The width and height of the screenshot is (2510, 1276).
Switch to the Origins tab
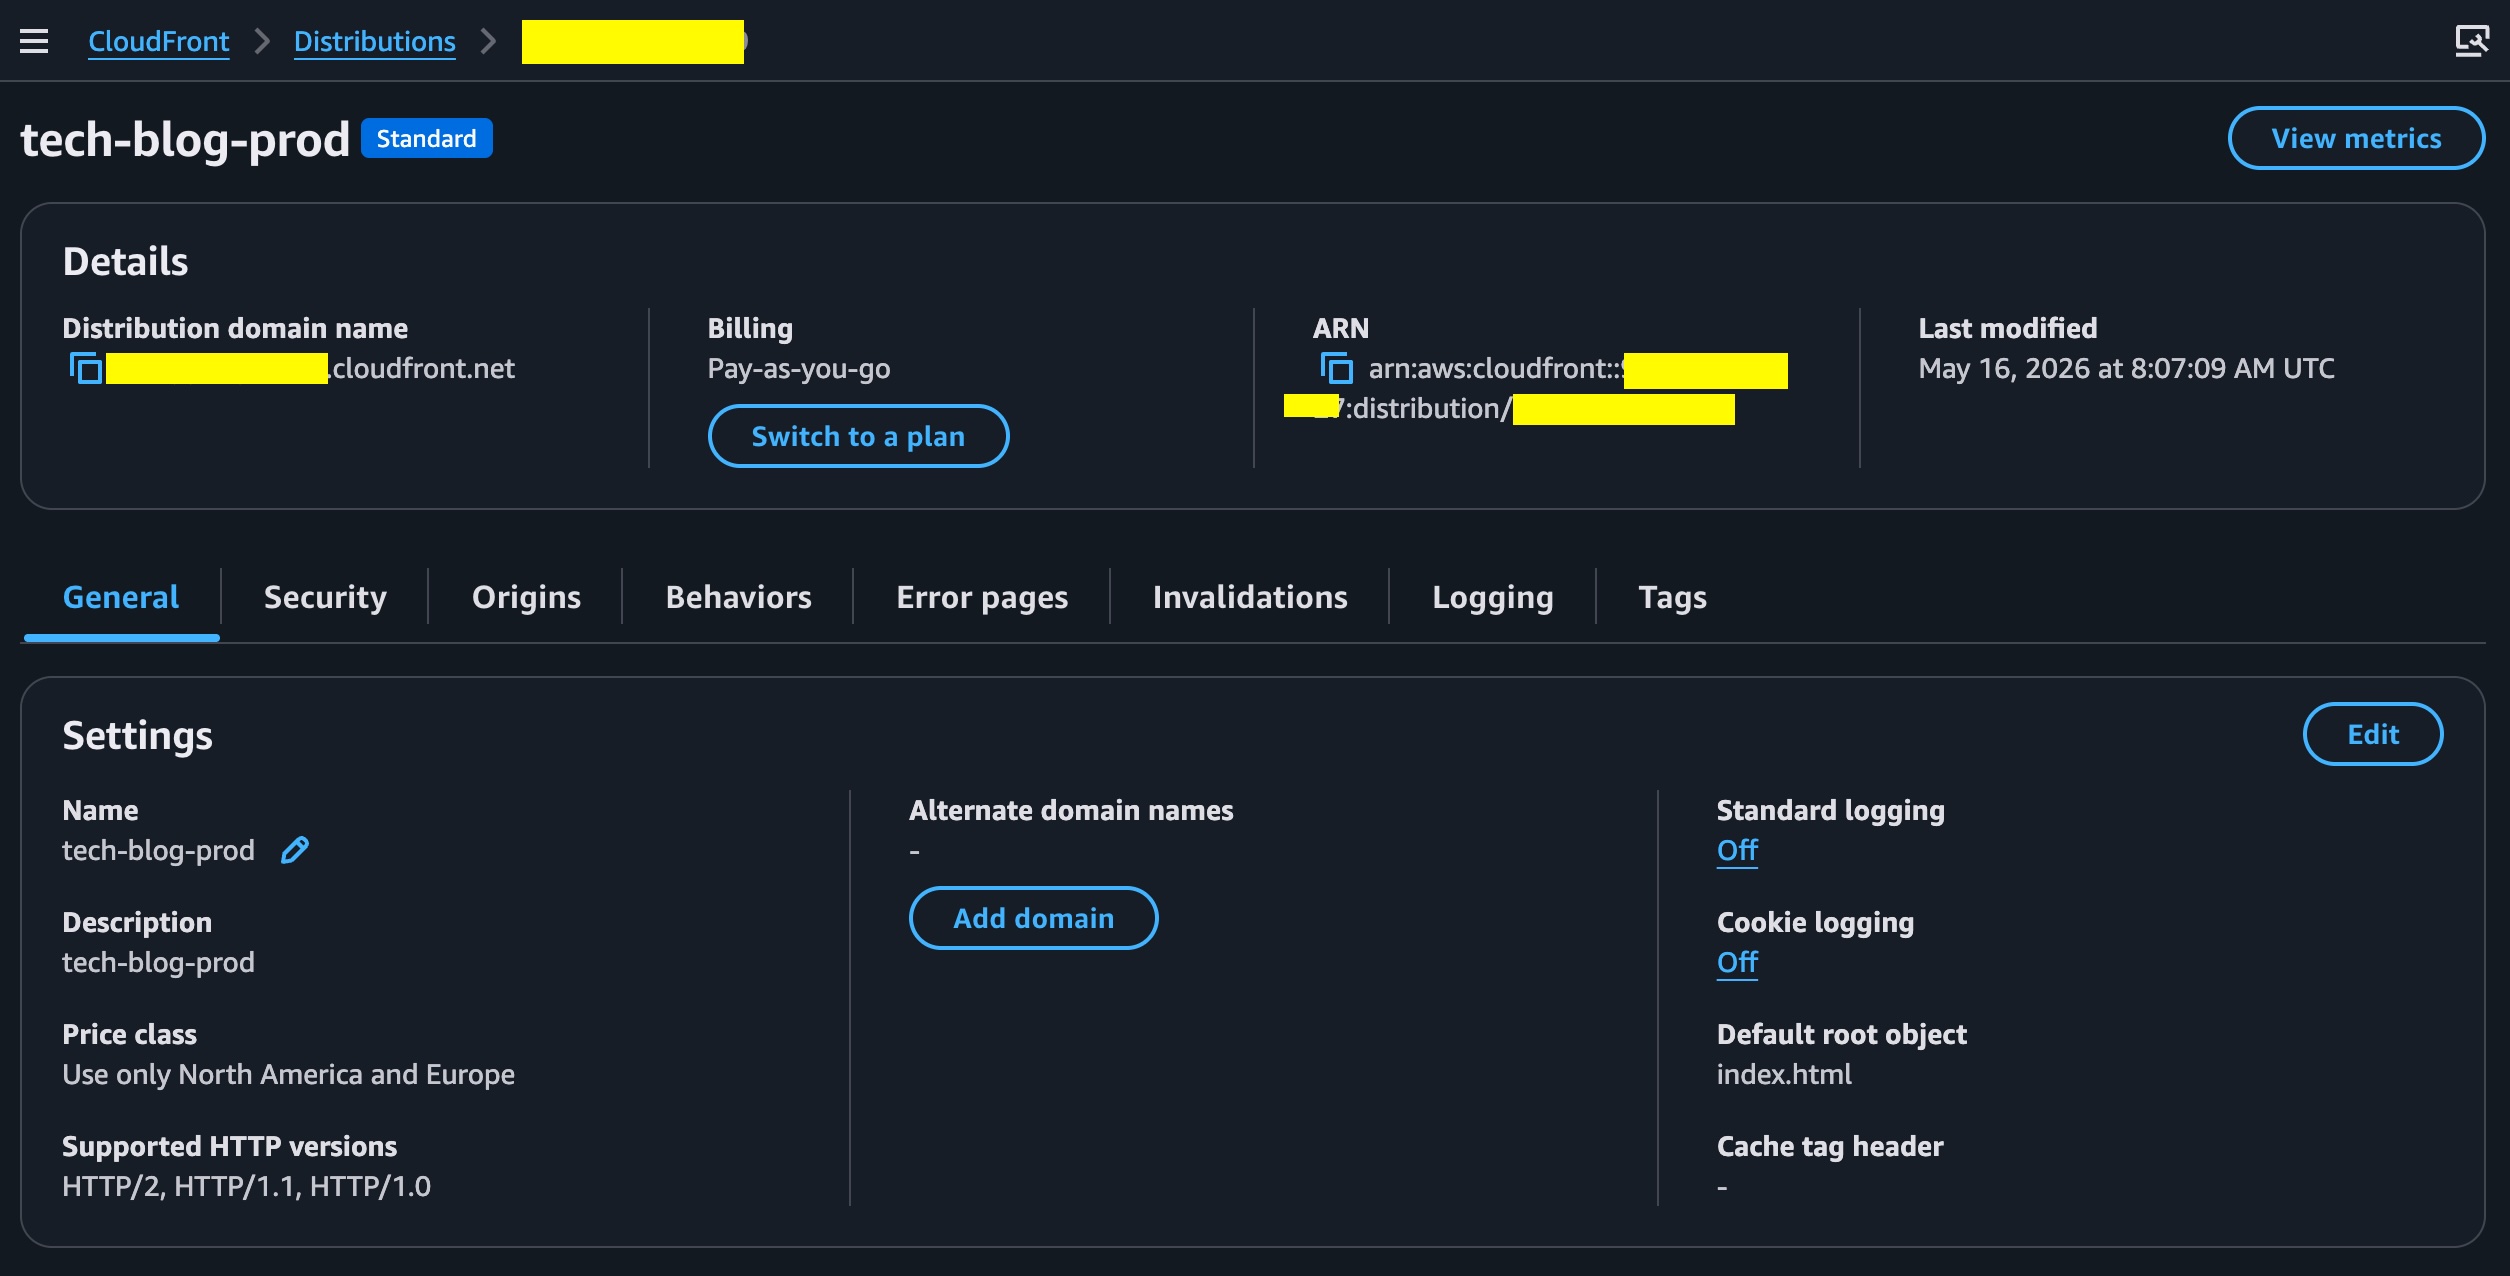click(526, 597)
